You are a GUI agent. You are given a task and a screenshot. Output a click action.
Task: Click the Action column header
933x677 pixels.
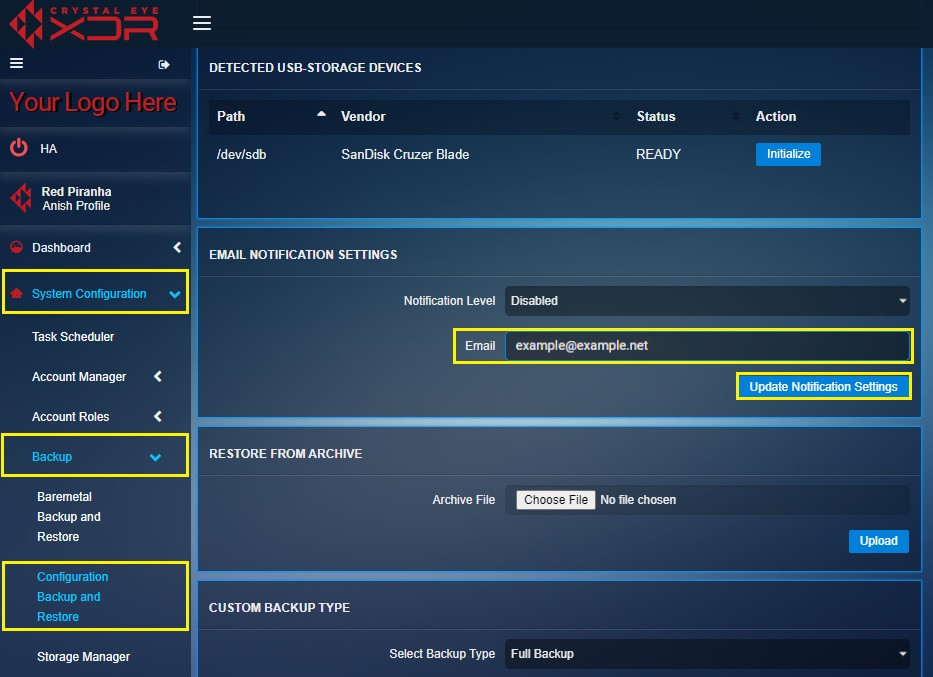775,117
